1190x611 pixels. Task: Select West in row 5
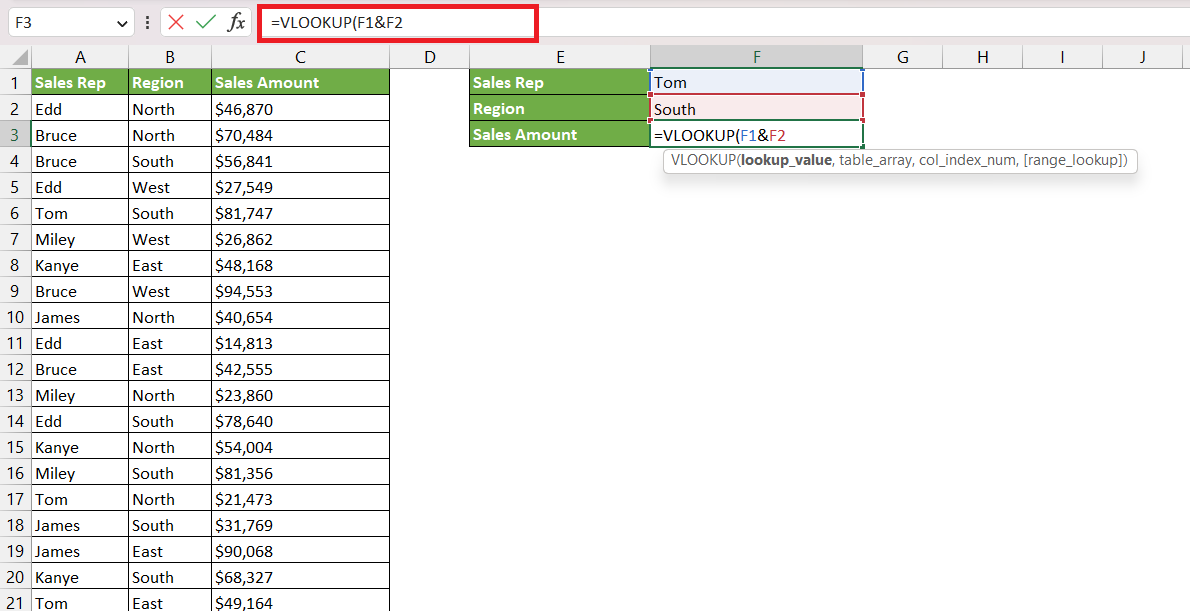click(x=170, y=187)
